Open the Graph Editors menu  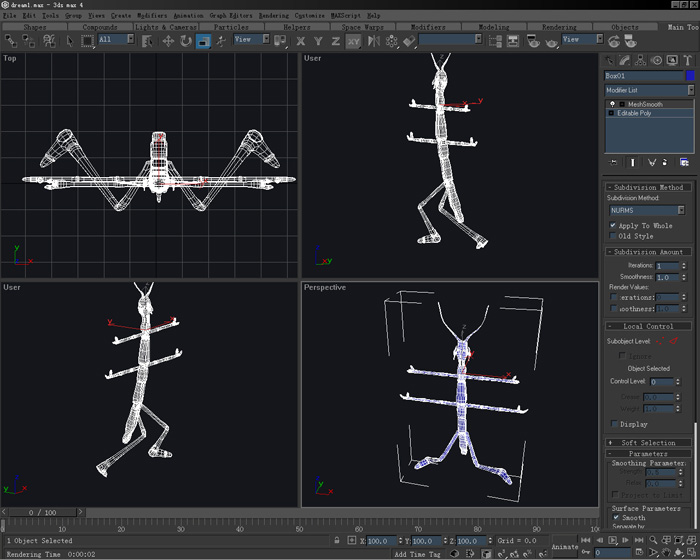click(x=231, y=16)
